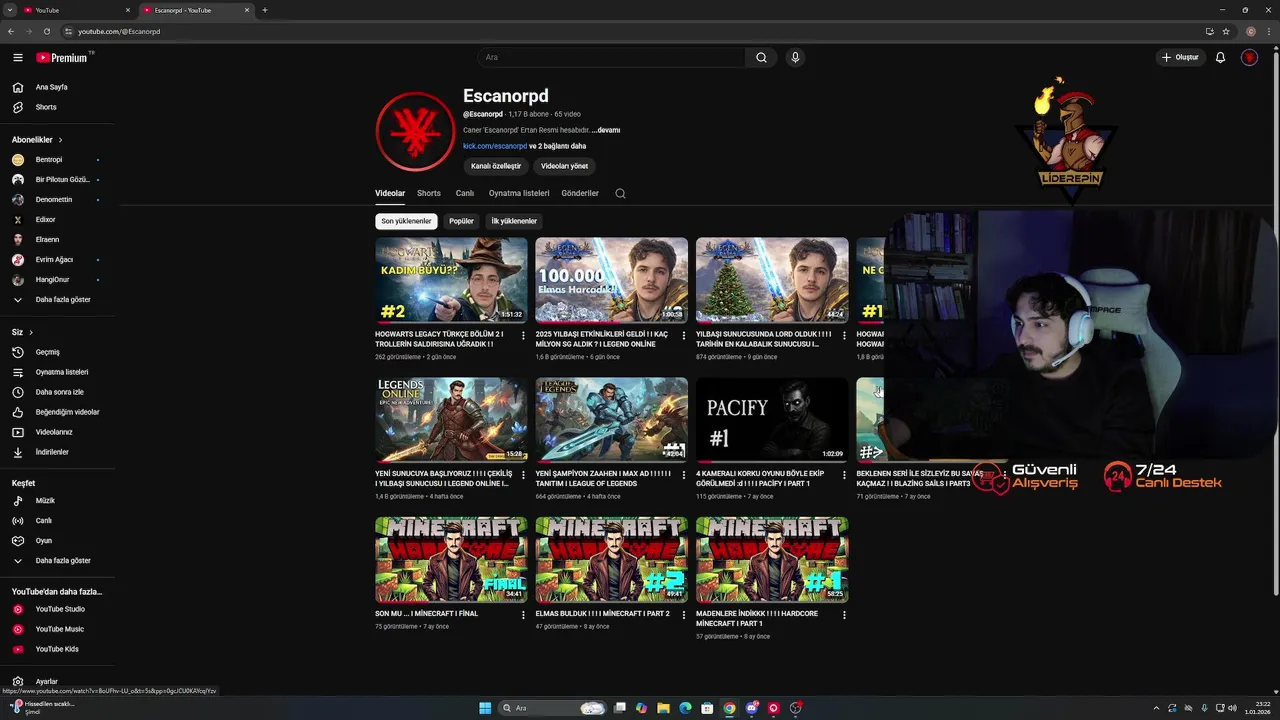Open the notifications bell
This screenshot has width=1280, height=720.
1220,58
